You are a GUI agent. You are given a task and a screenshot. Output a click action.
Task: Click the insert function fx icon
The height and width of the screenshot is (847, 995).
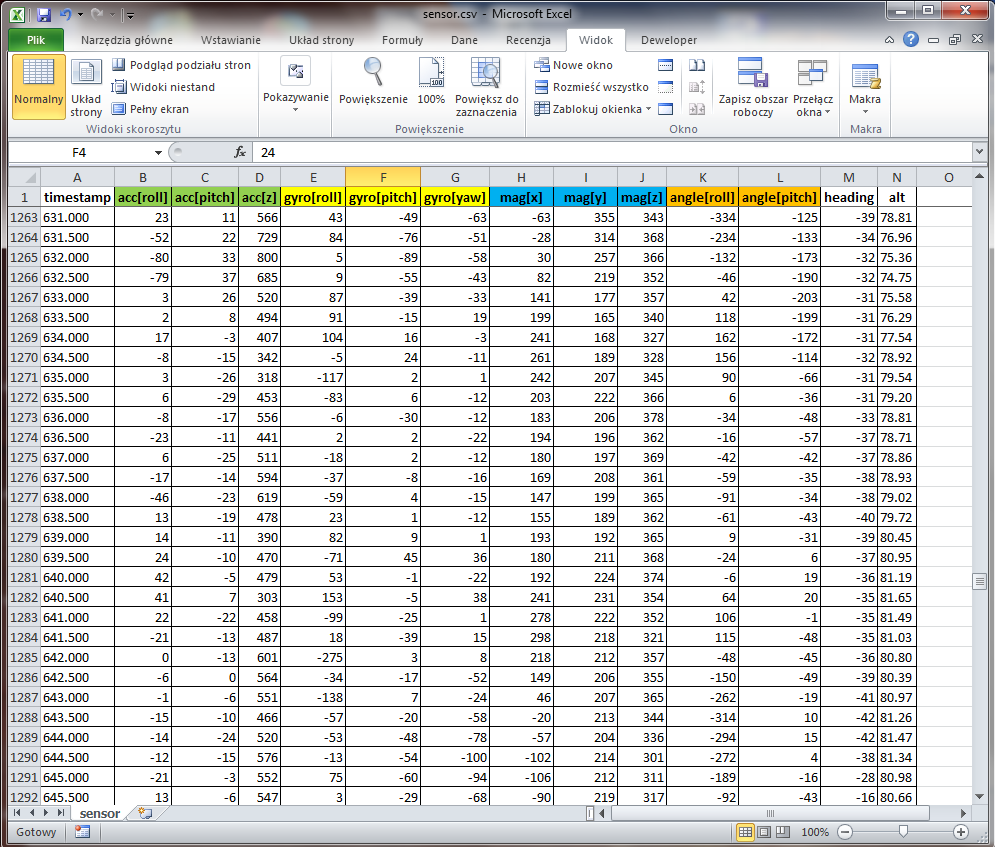(240, 153)
